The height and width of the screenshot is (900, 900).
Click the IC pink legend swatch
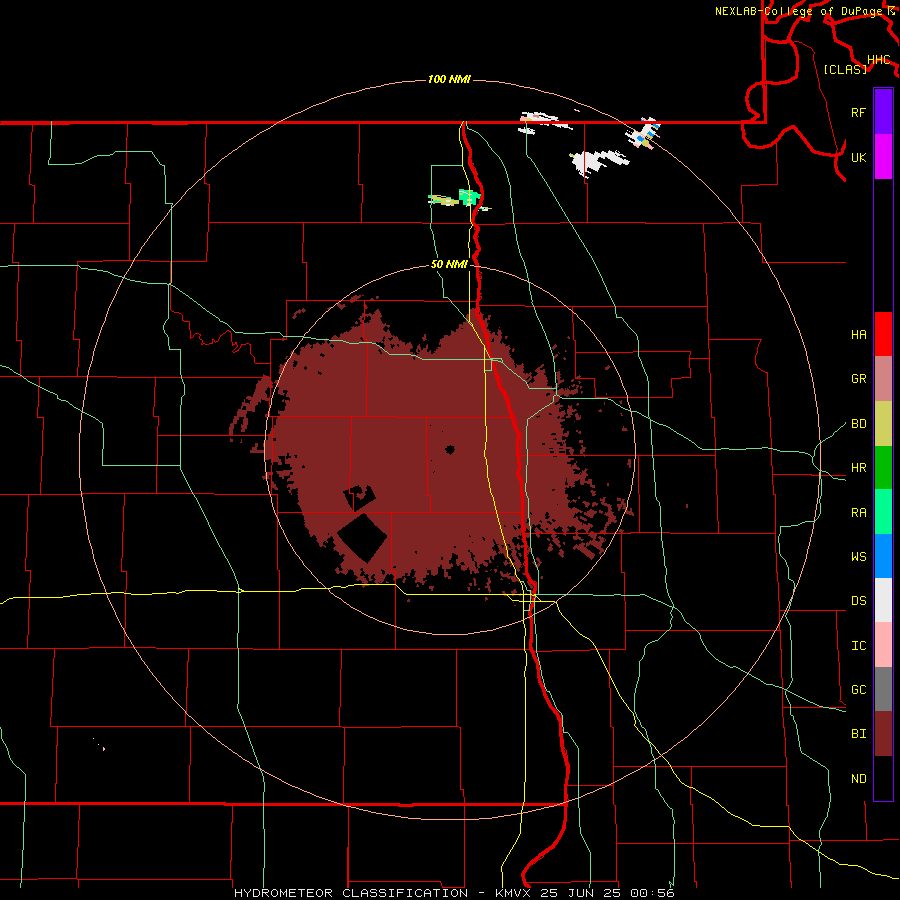[x=883, y=645]
